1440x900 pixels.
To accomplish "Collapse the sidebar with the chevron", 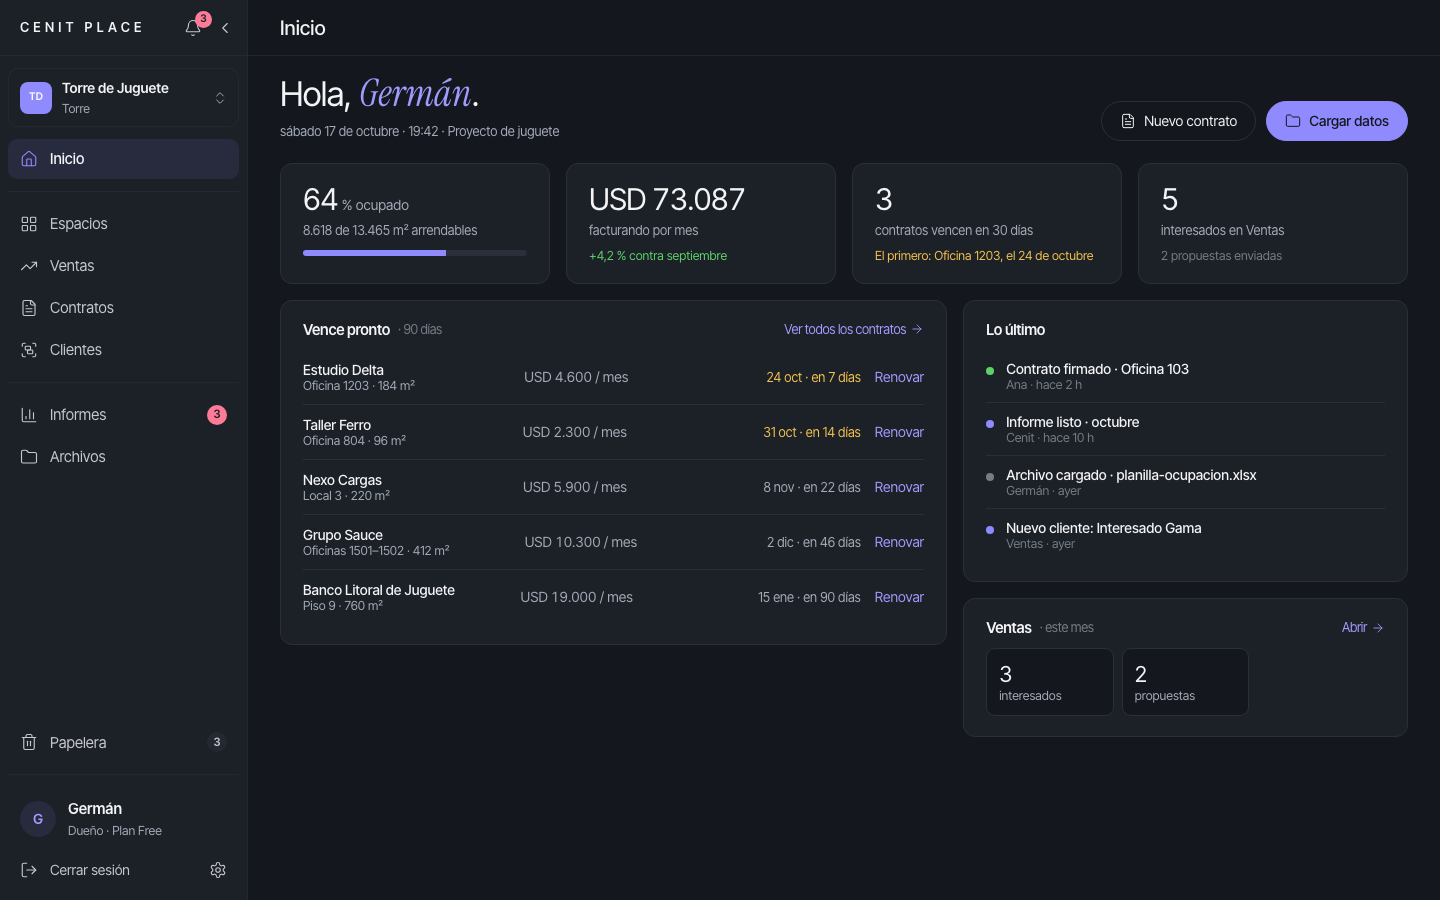I will pyautogui.click(x=225, y=28).
